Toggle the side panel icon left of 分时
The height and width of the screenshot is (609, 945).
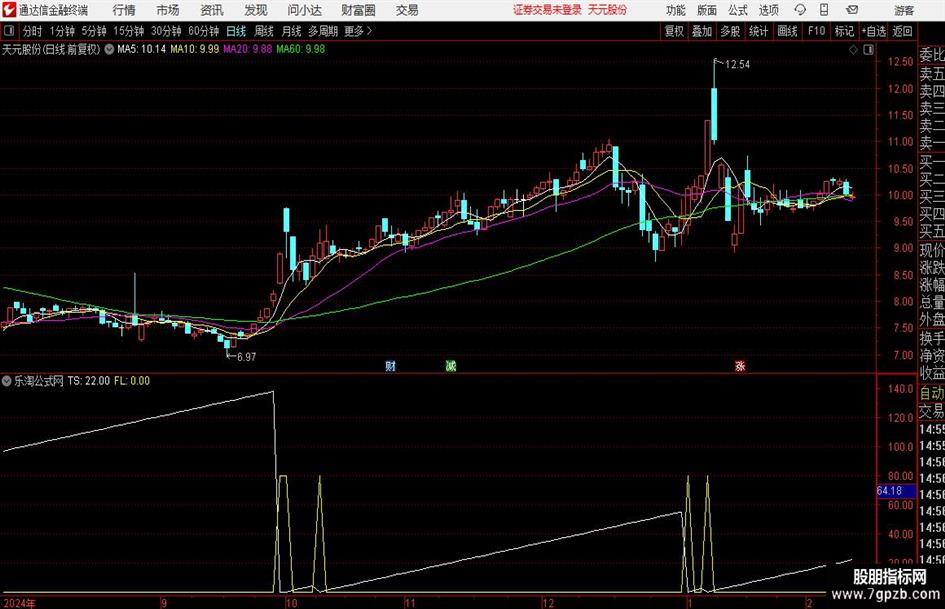point(9,31)
